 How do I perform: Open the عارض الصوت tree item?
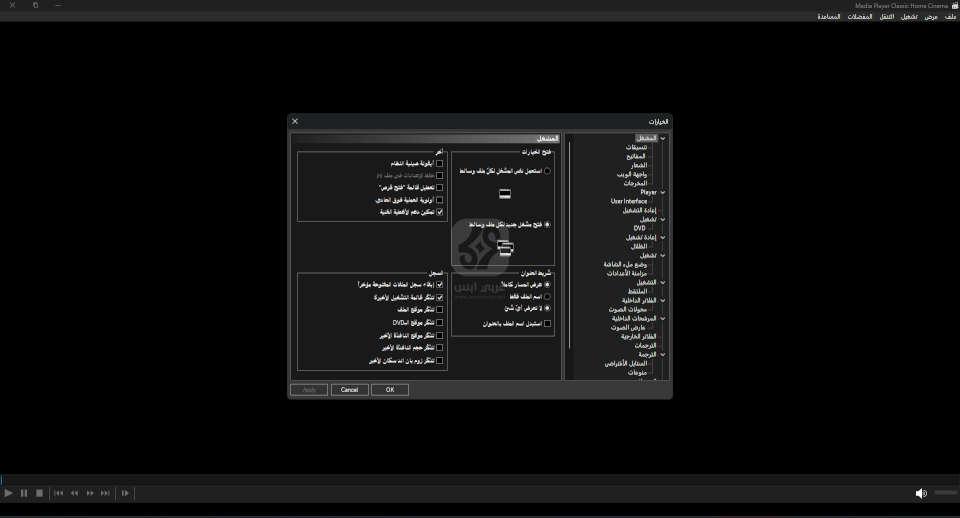[628, 328]
